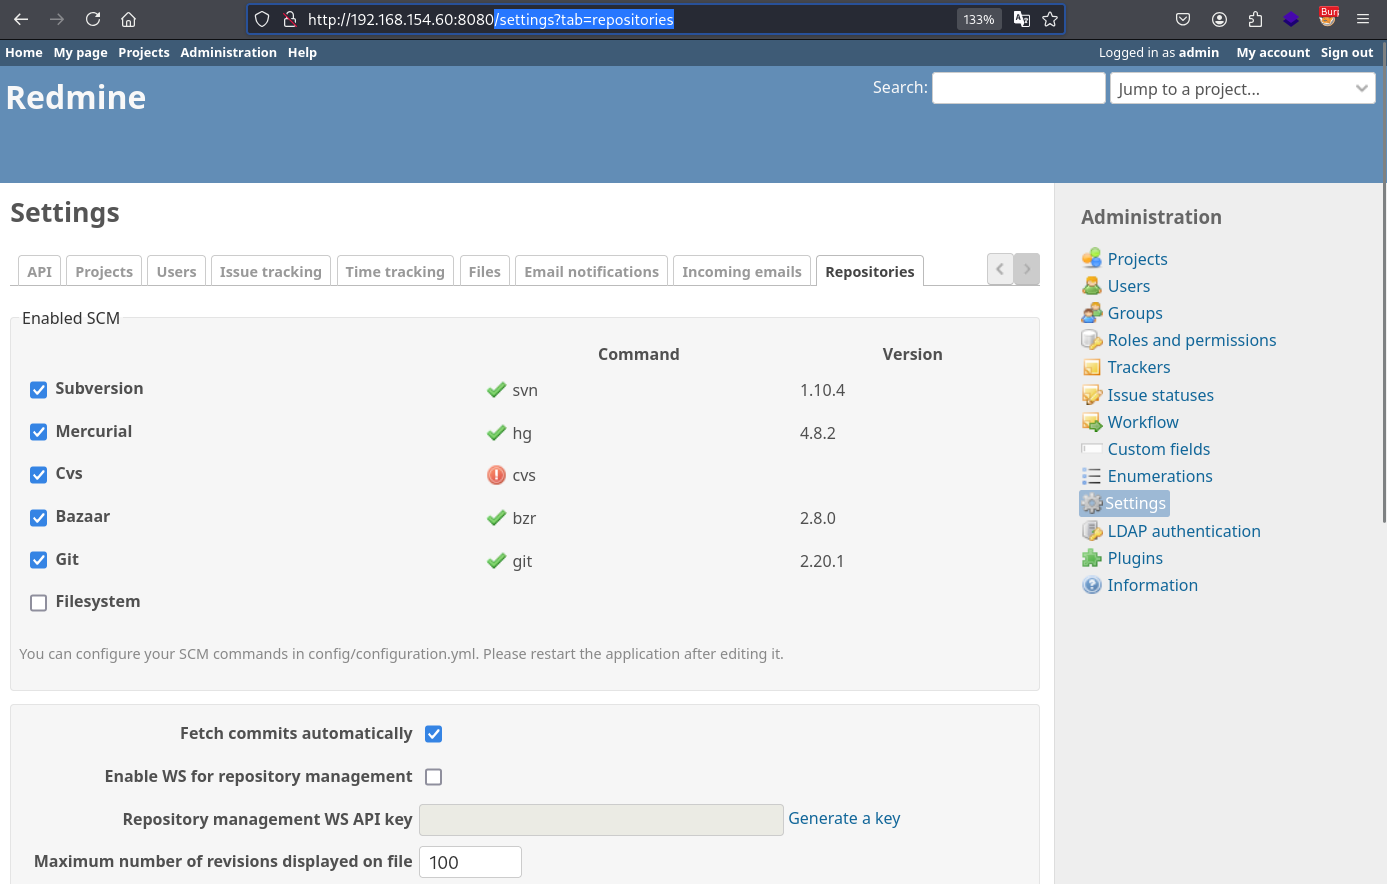
Task: Switch to the Time tracking tab
Action: (395, 271)
